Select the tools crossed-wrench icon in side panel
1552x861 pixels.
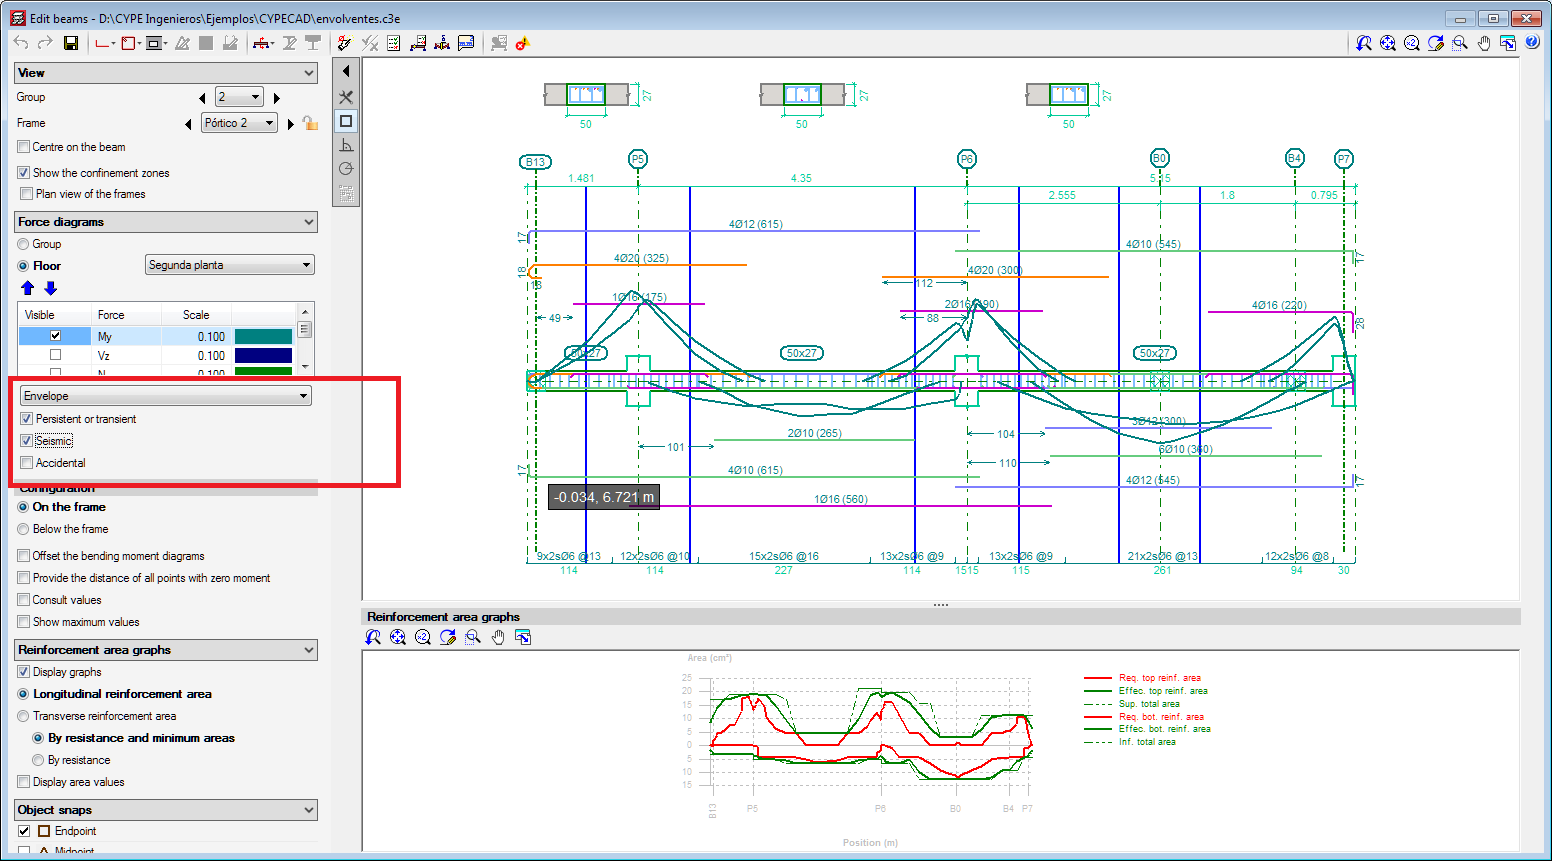[345, 97]
